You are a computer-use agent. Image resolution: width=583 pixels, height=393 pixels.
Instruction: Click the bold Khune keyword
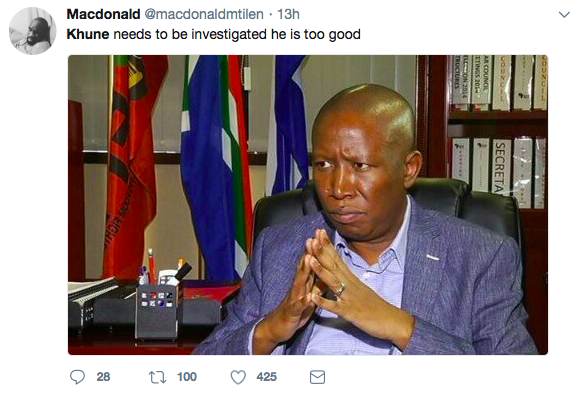pos(88,34)
